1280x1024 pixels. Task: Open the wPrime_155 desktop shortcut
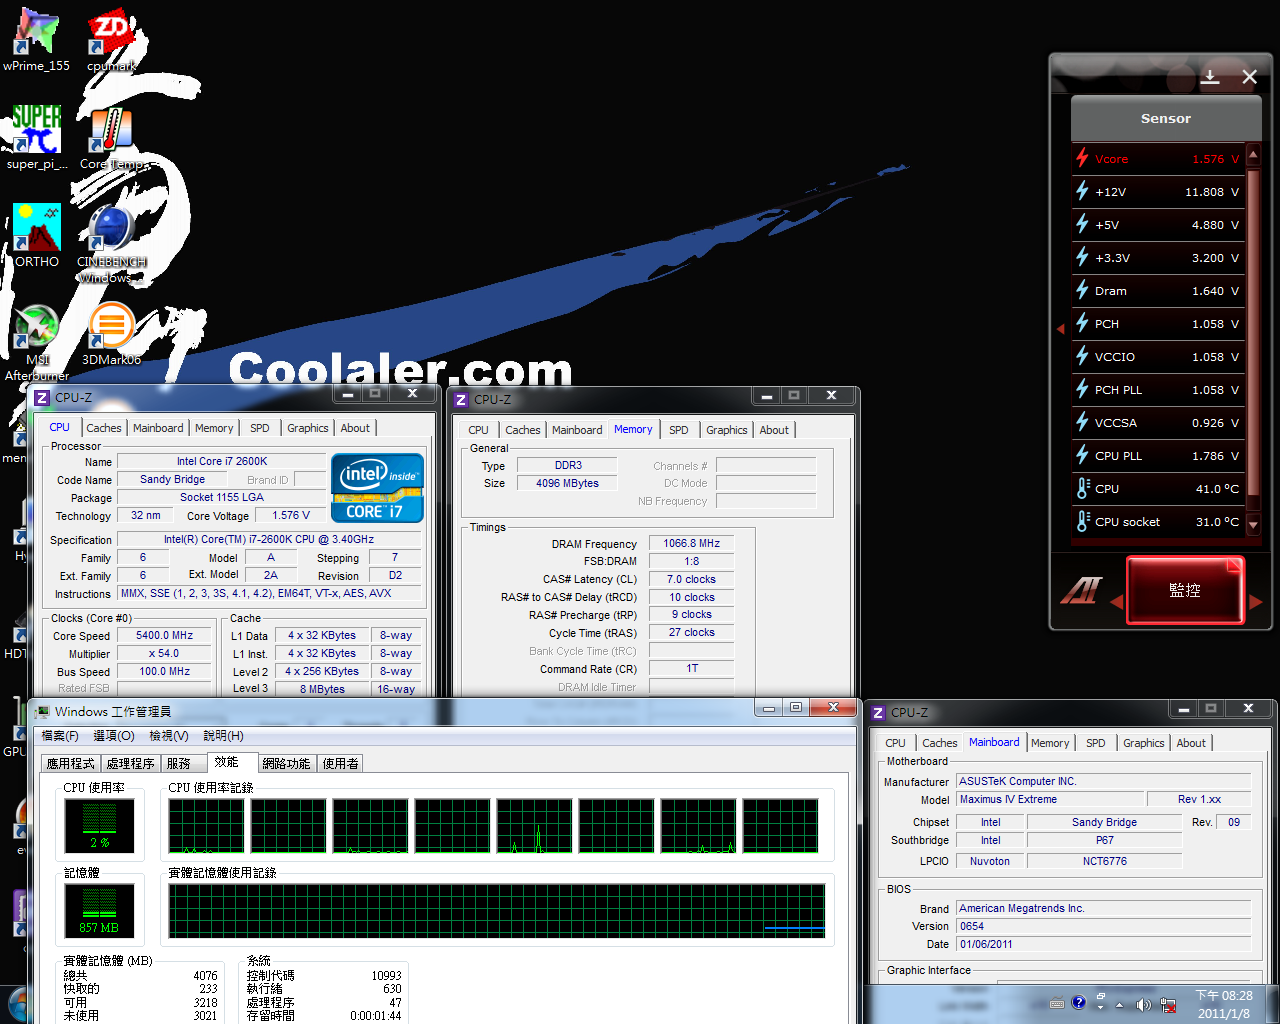36,40
